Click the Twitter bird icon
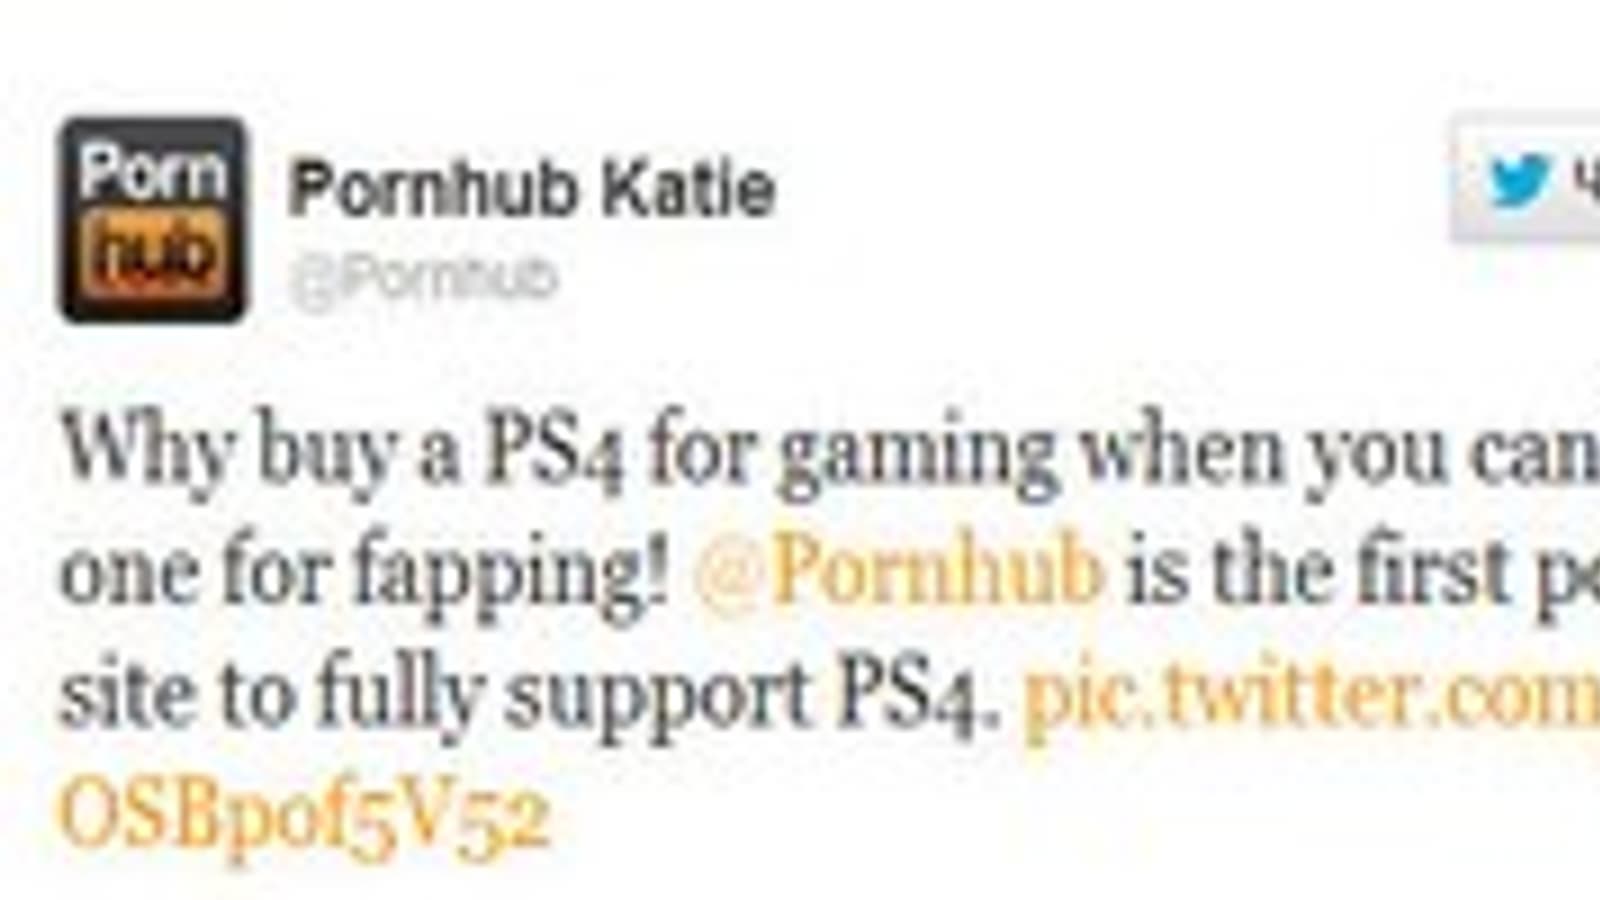Screen dimensions: 1600x900 click(1519, 181)
